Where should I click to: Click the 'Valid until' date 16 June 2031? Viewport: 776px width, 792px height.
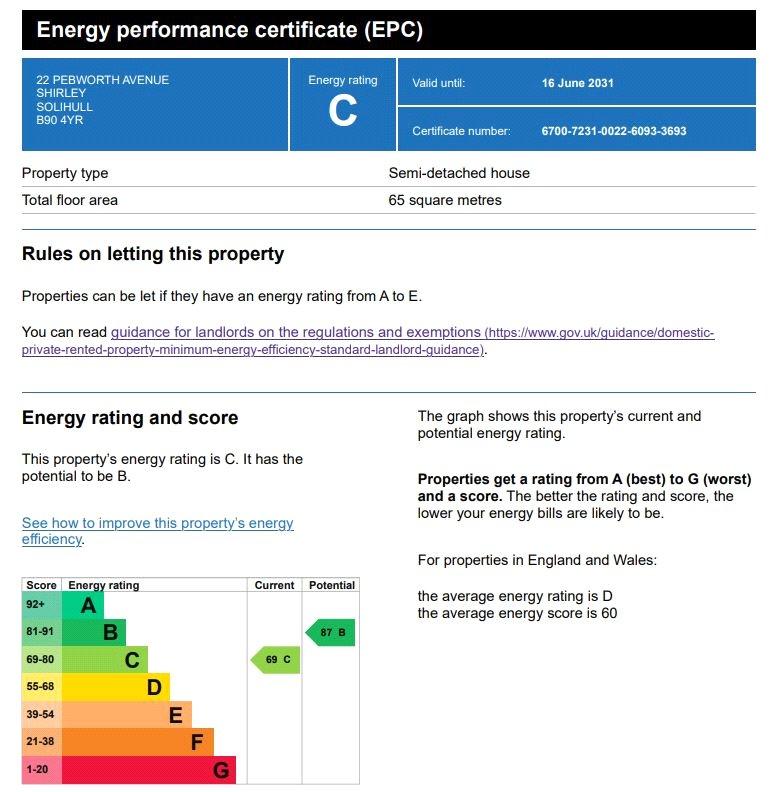click(x=577, y=83)
